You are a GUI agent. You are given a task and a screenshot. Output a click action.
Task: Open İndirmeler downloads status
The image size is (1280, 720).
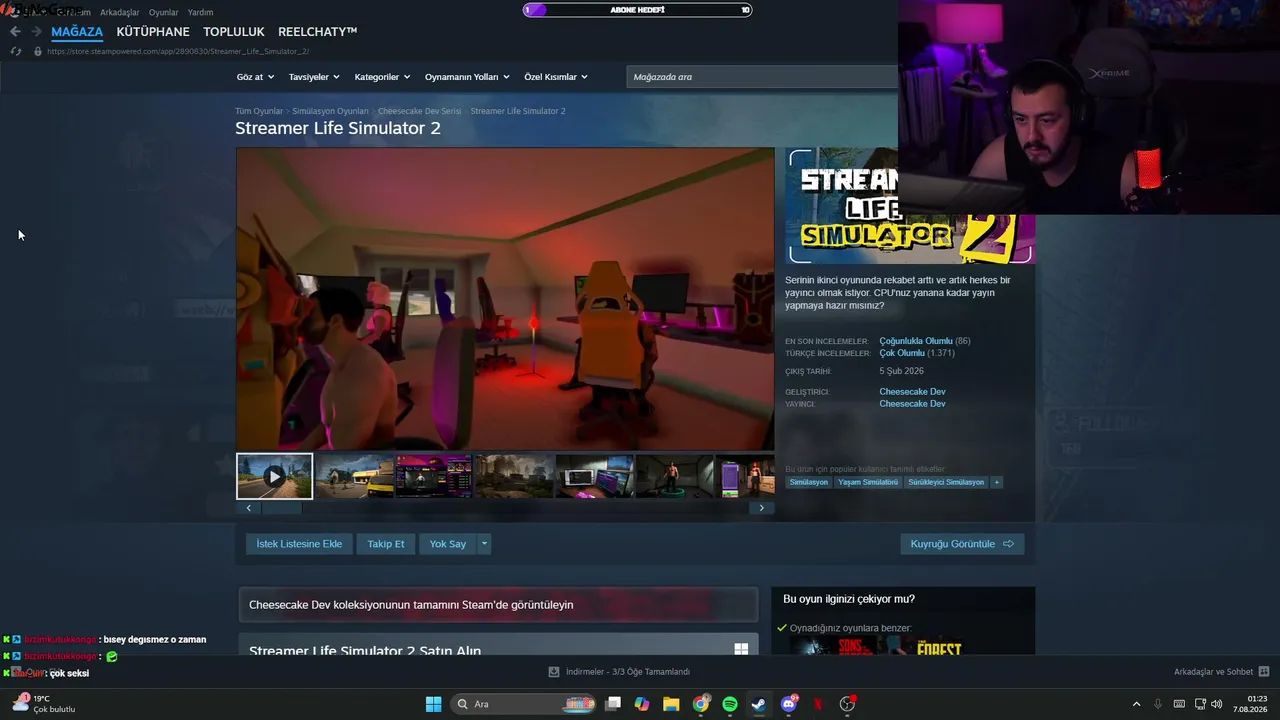pos(628,672)
